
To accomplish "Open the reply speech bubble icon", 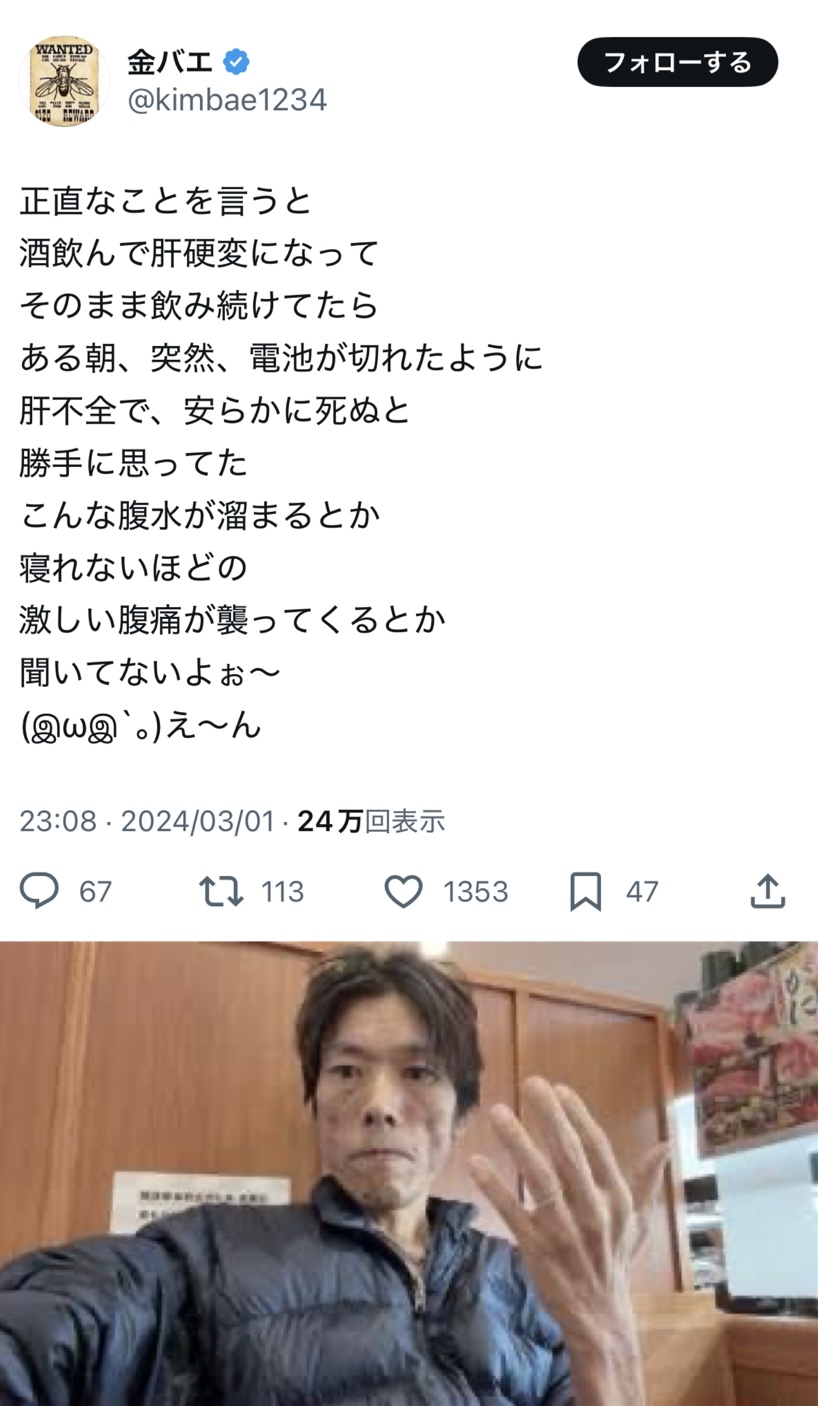I will [40, 891].
